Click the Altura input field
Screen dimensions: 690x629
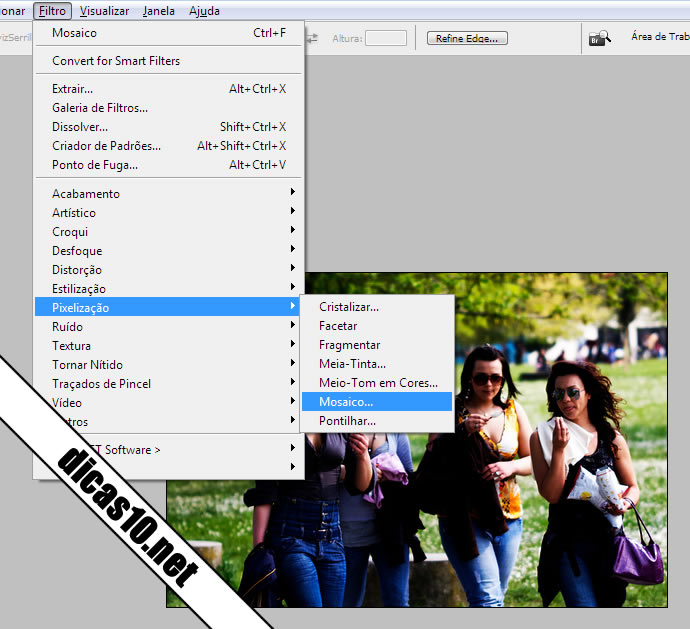point(386,38)
